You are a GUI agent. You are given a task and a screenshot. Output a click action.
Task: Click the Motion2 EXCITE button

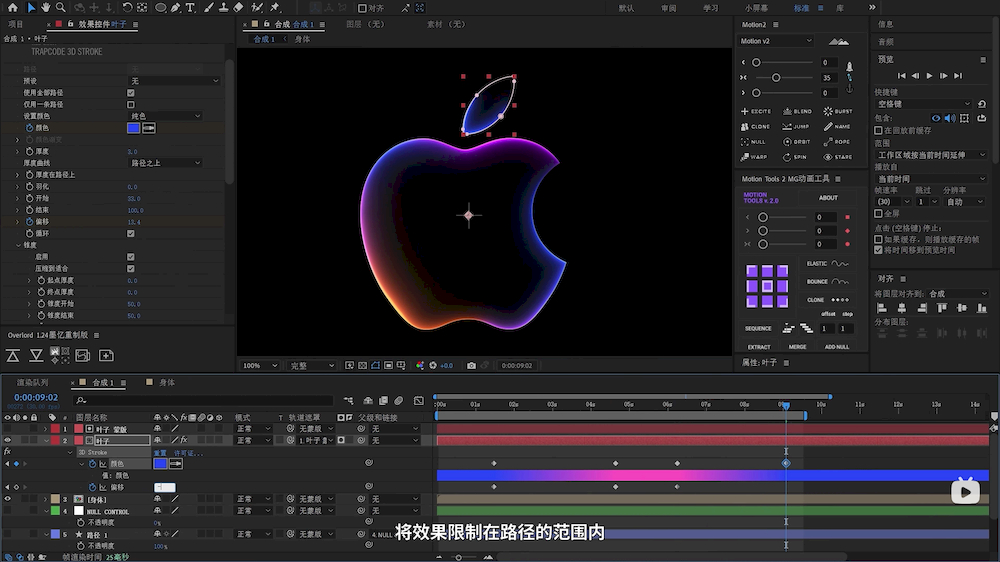pyautogui.click(x=756, y=111)
